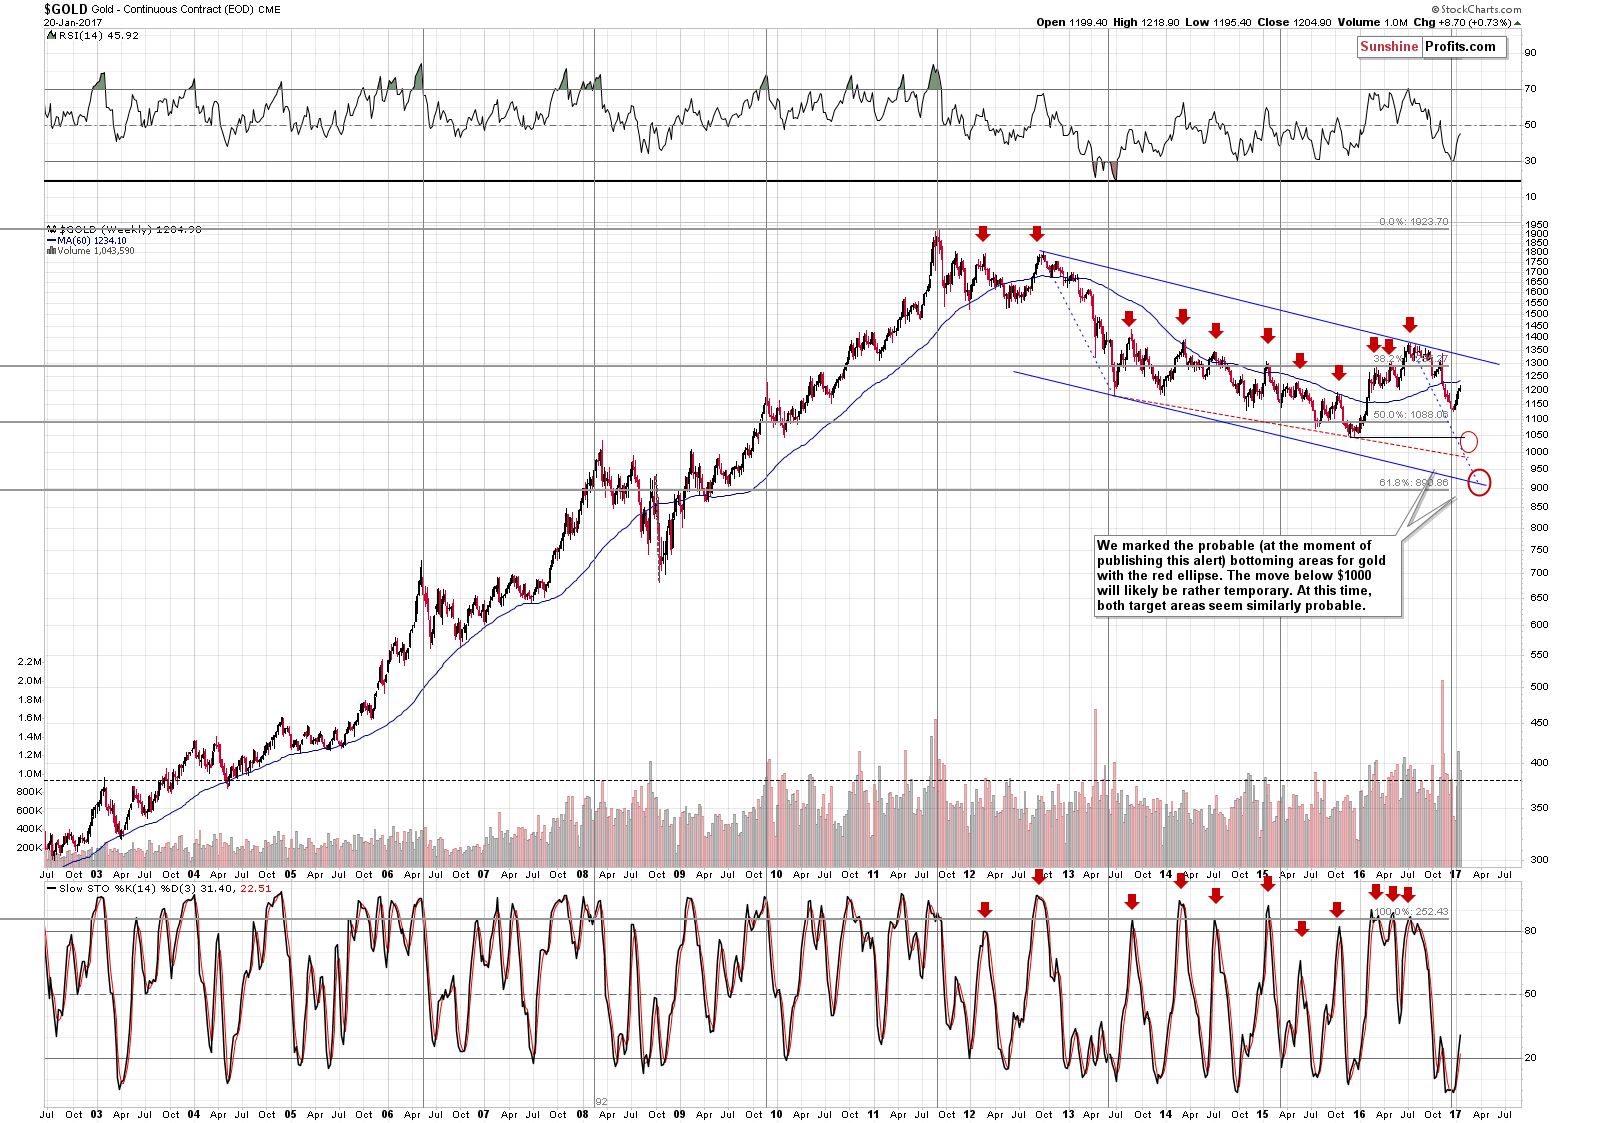Select the High 1218.90 value
Viewport: 1615px width, 1123px height.
1146,22
